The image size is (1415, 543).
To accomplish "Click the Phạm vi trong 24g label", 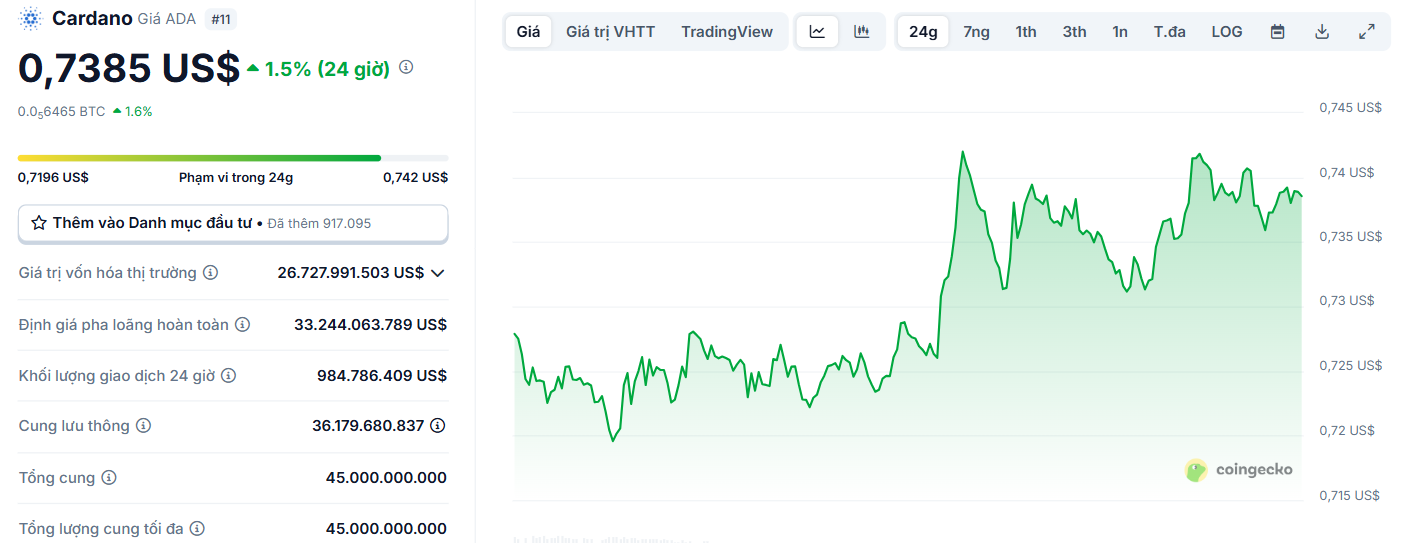I will pyautogui.click(x=236, y=177).
